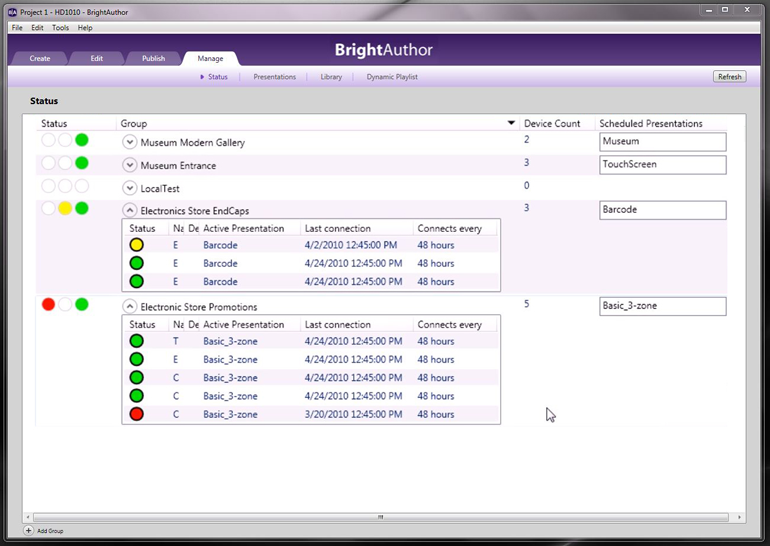Click the red status light for Electronic Store Promotions
Viewport: 770px width, 546px height.
pos(48,304)
